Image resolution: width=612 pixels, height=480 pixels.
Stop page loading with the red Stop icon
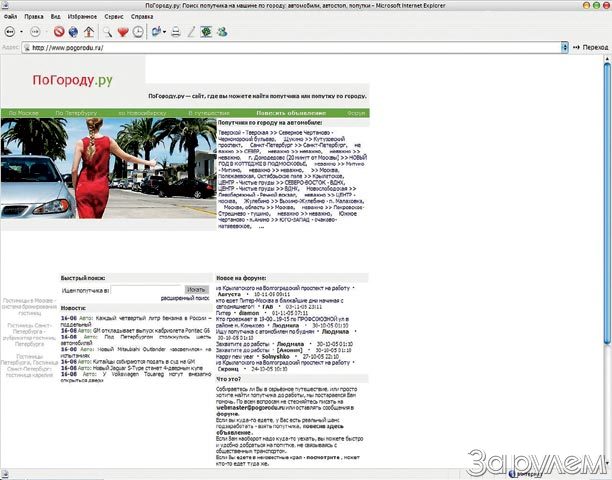(58, 32)
